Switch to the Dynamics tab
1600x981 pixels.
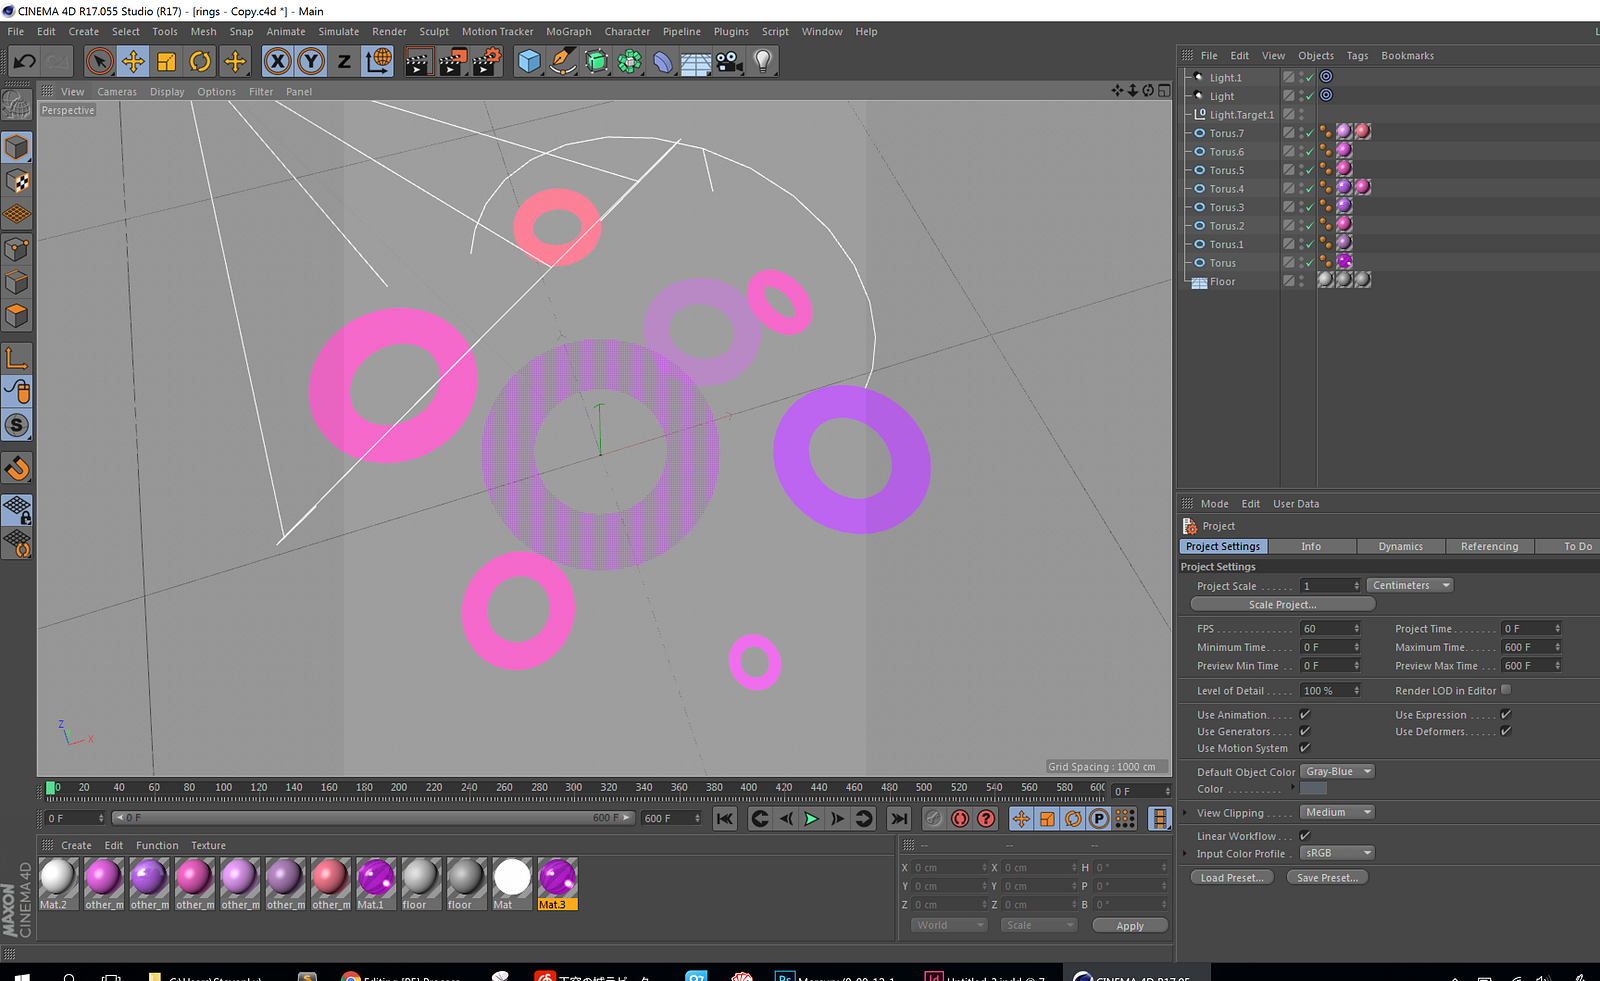click(1400, 547)
